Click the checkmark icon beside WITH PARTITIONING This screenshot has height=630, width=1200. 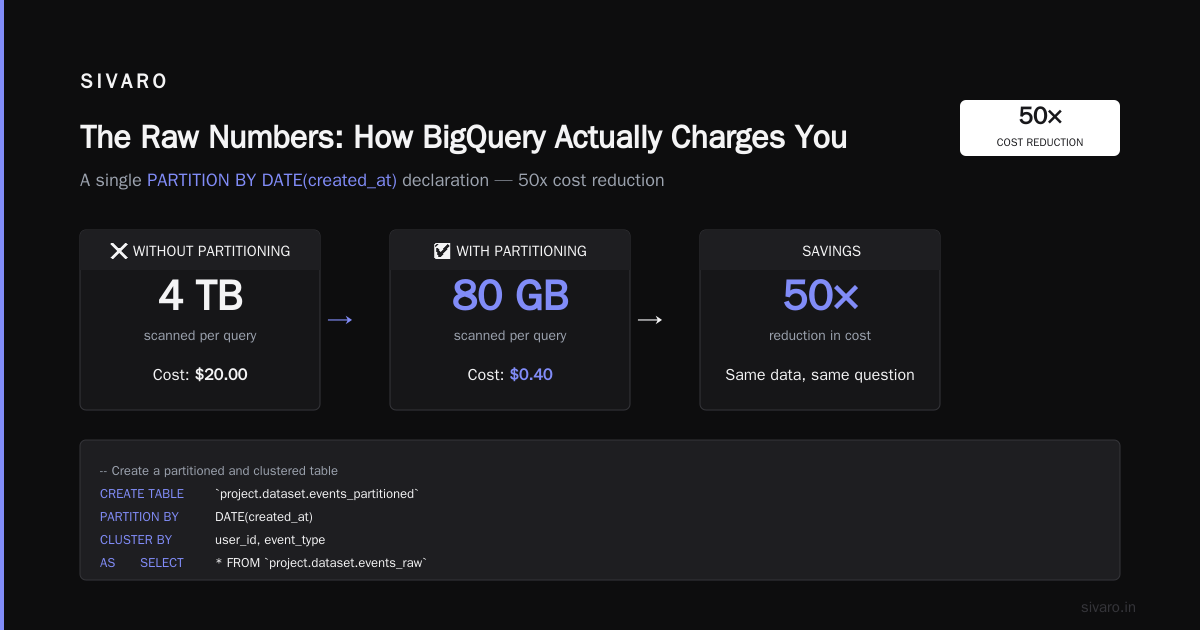pos(442,251)
